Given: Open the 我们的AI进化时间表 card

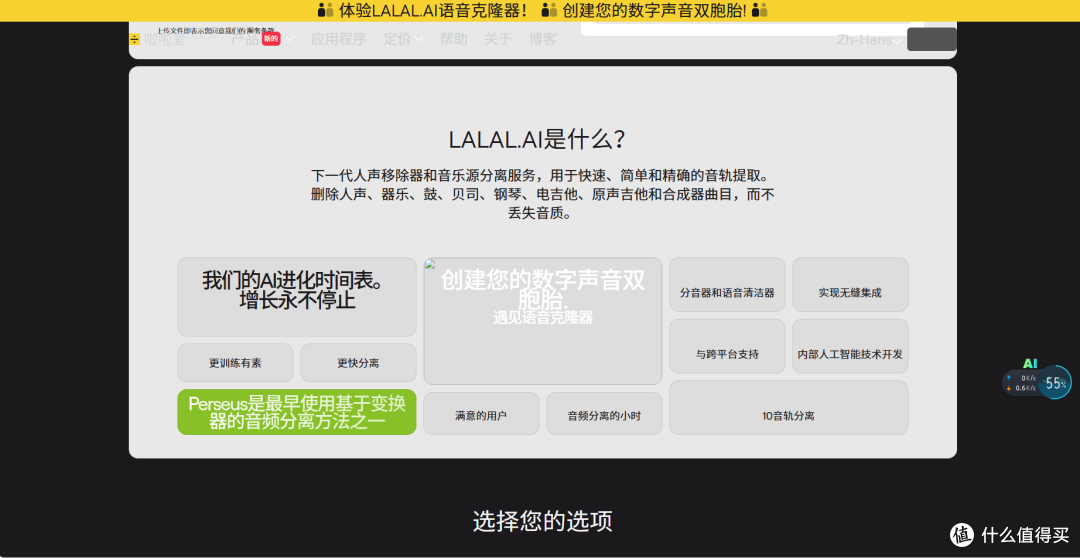Looking at the screenshot, I should pos(297,297).
